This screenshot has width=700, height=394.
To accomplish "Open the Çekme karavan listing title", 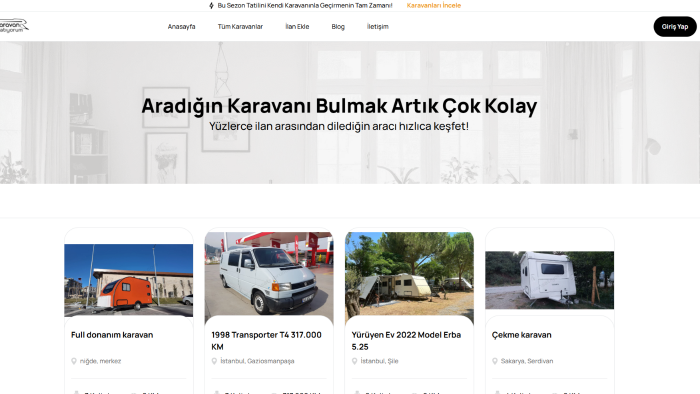I will pos(521,335).
